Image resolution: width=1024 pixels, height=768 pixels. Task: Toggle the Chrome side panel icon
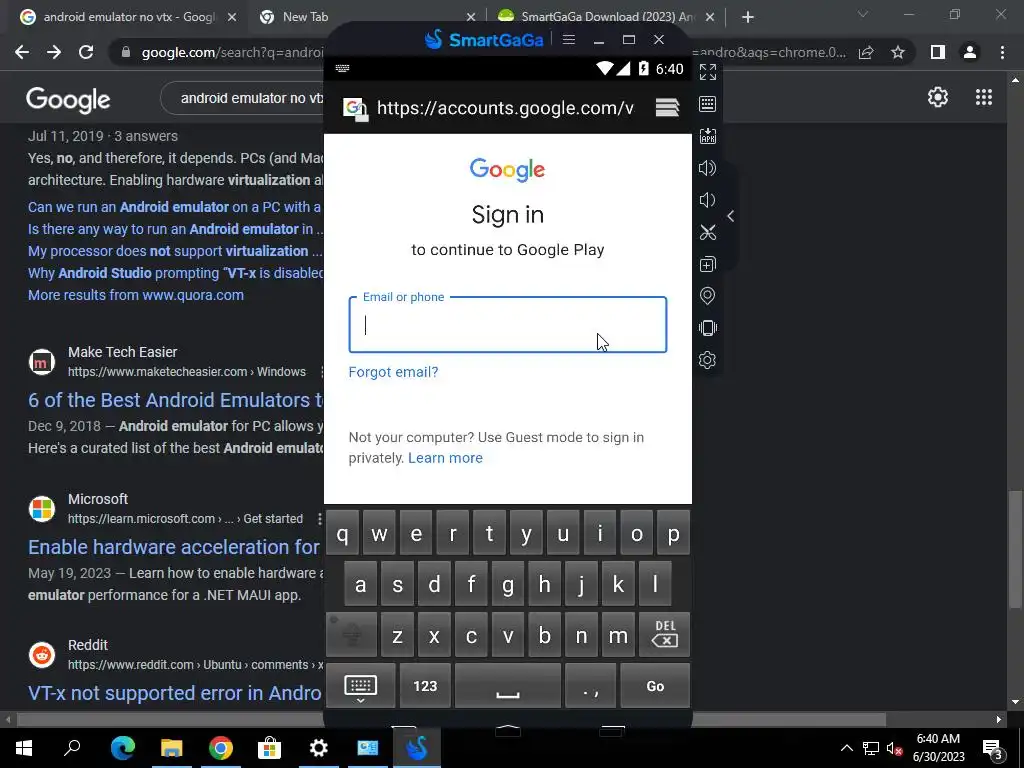(938, 52)
